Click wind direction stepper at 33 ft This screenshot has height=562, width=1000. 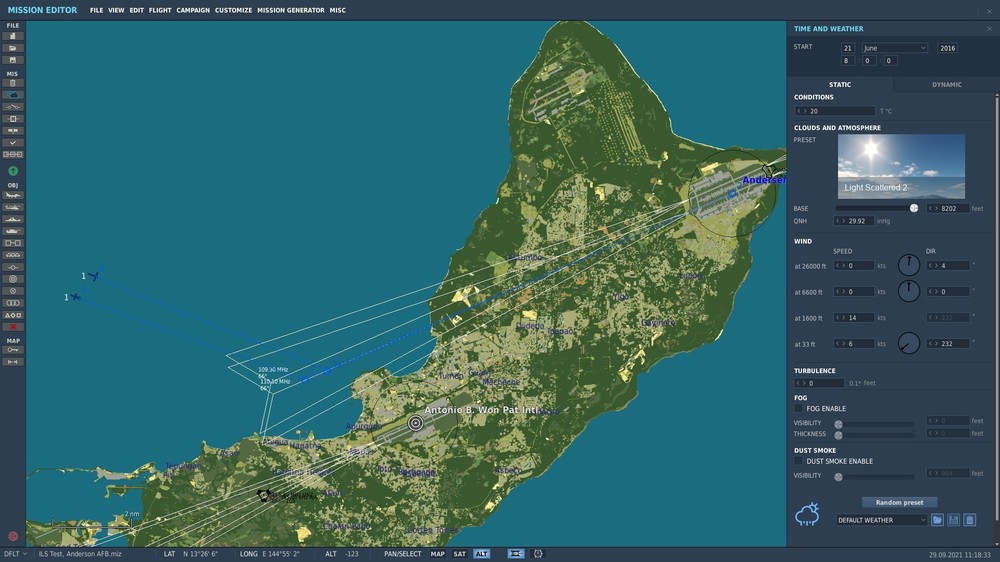[948, 343]
